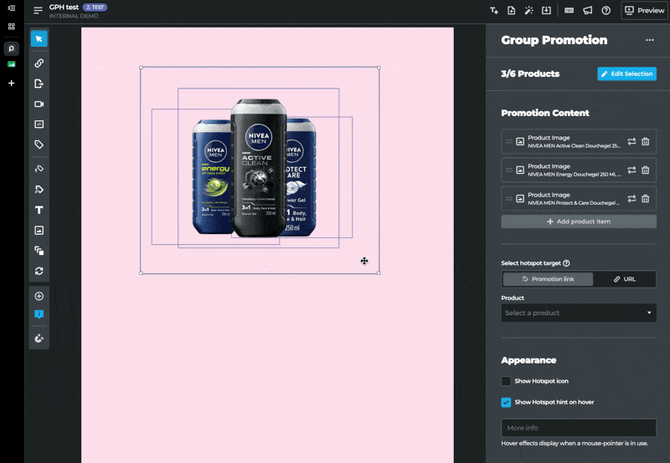Delete the Energy Douchegel product item
This screenshot has width=670, height=463.
point(646,170)
